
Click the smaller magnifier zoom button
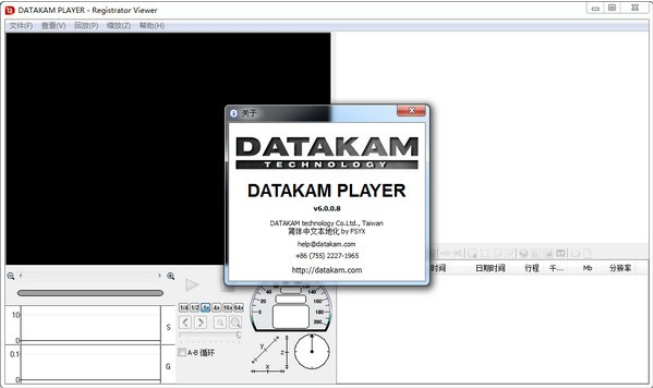tap(220, 322)
